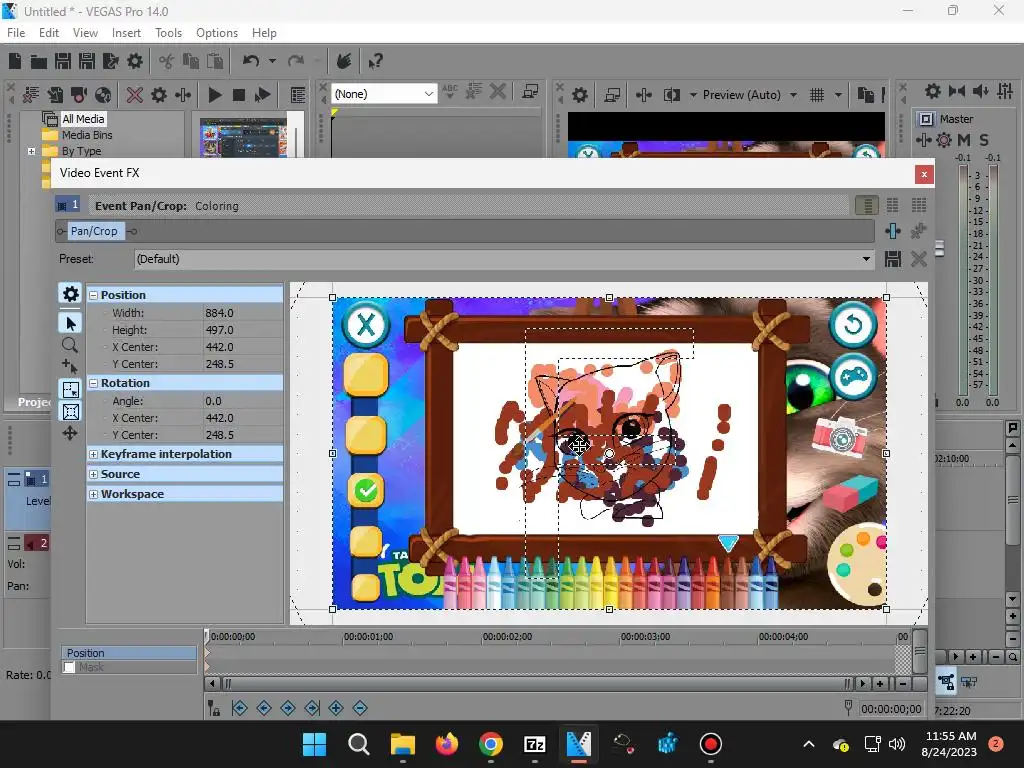The width and height of the screenshot is (1024, 768).
Task: Open the Insert menu
Action: [126, 33]
